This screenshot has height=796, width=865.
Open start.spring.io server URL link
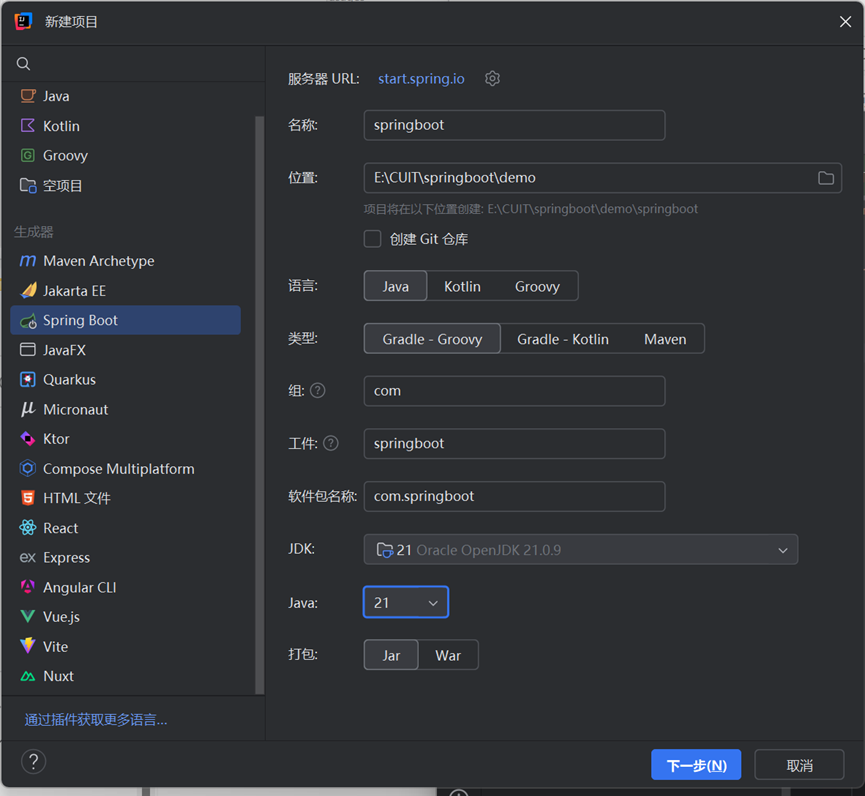[421, 79]
